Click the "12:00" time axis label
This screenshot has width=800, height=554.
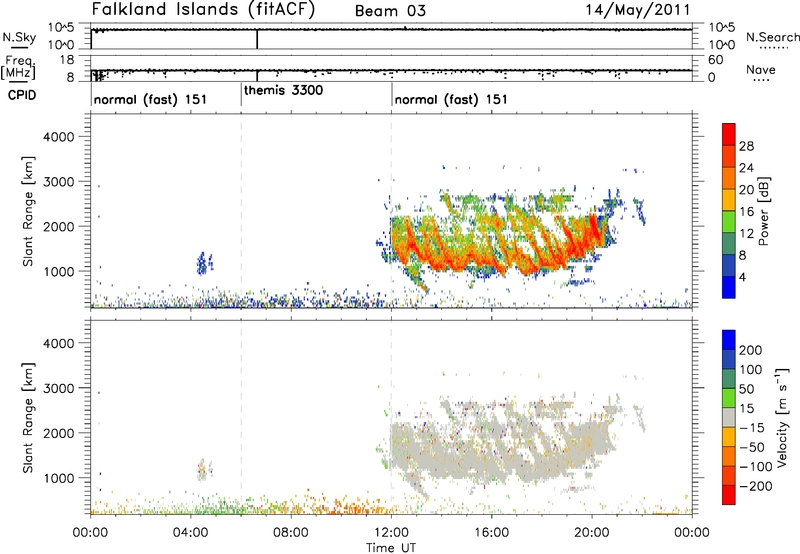tap(391, 533)
